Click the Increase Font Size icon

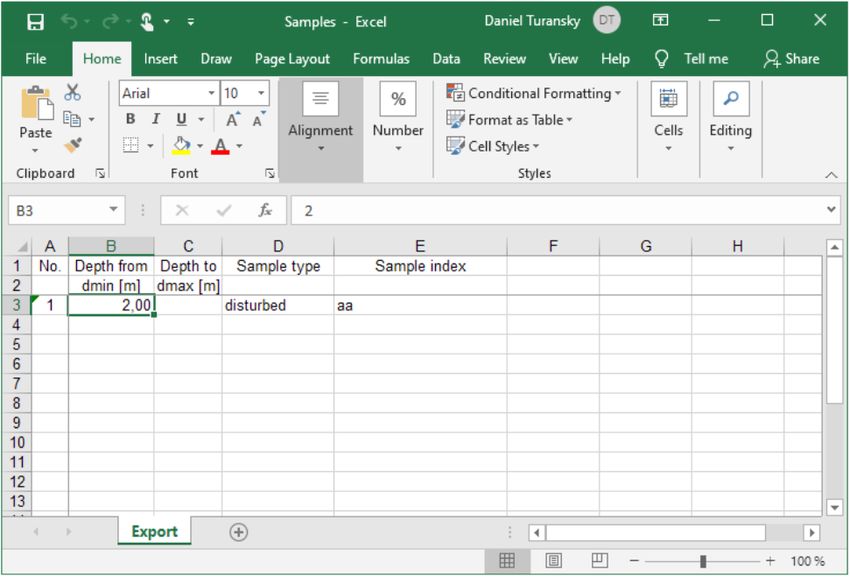(233, 120)
